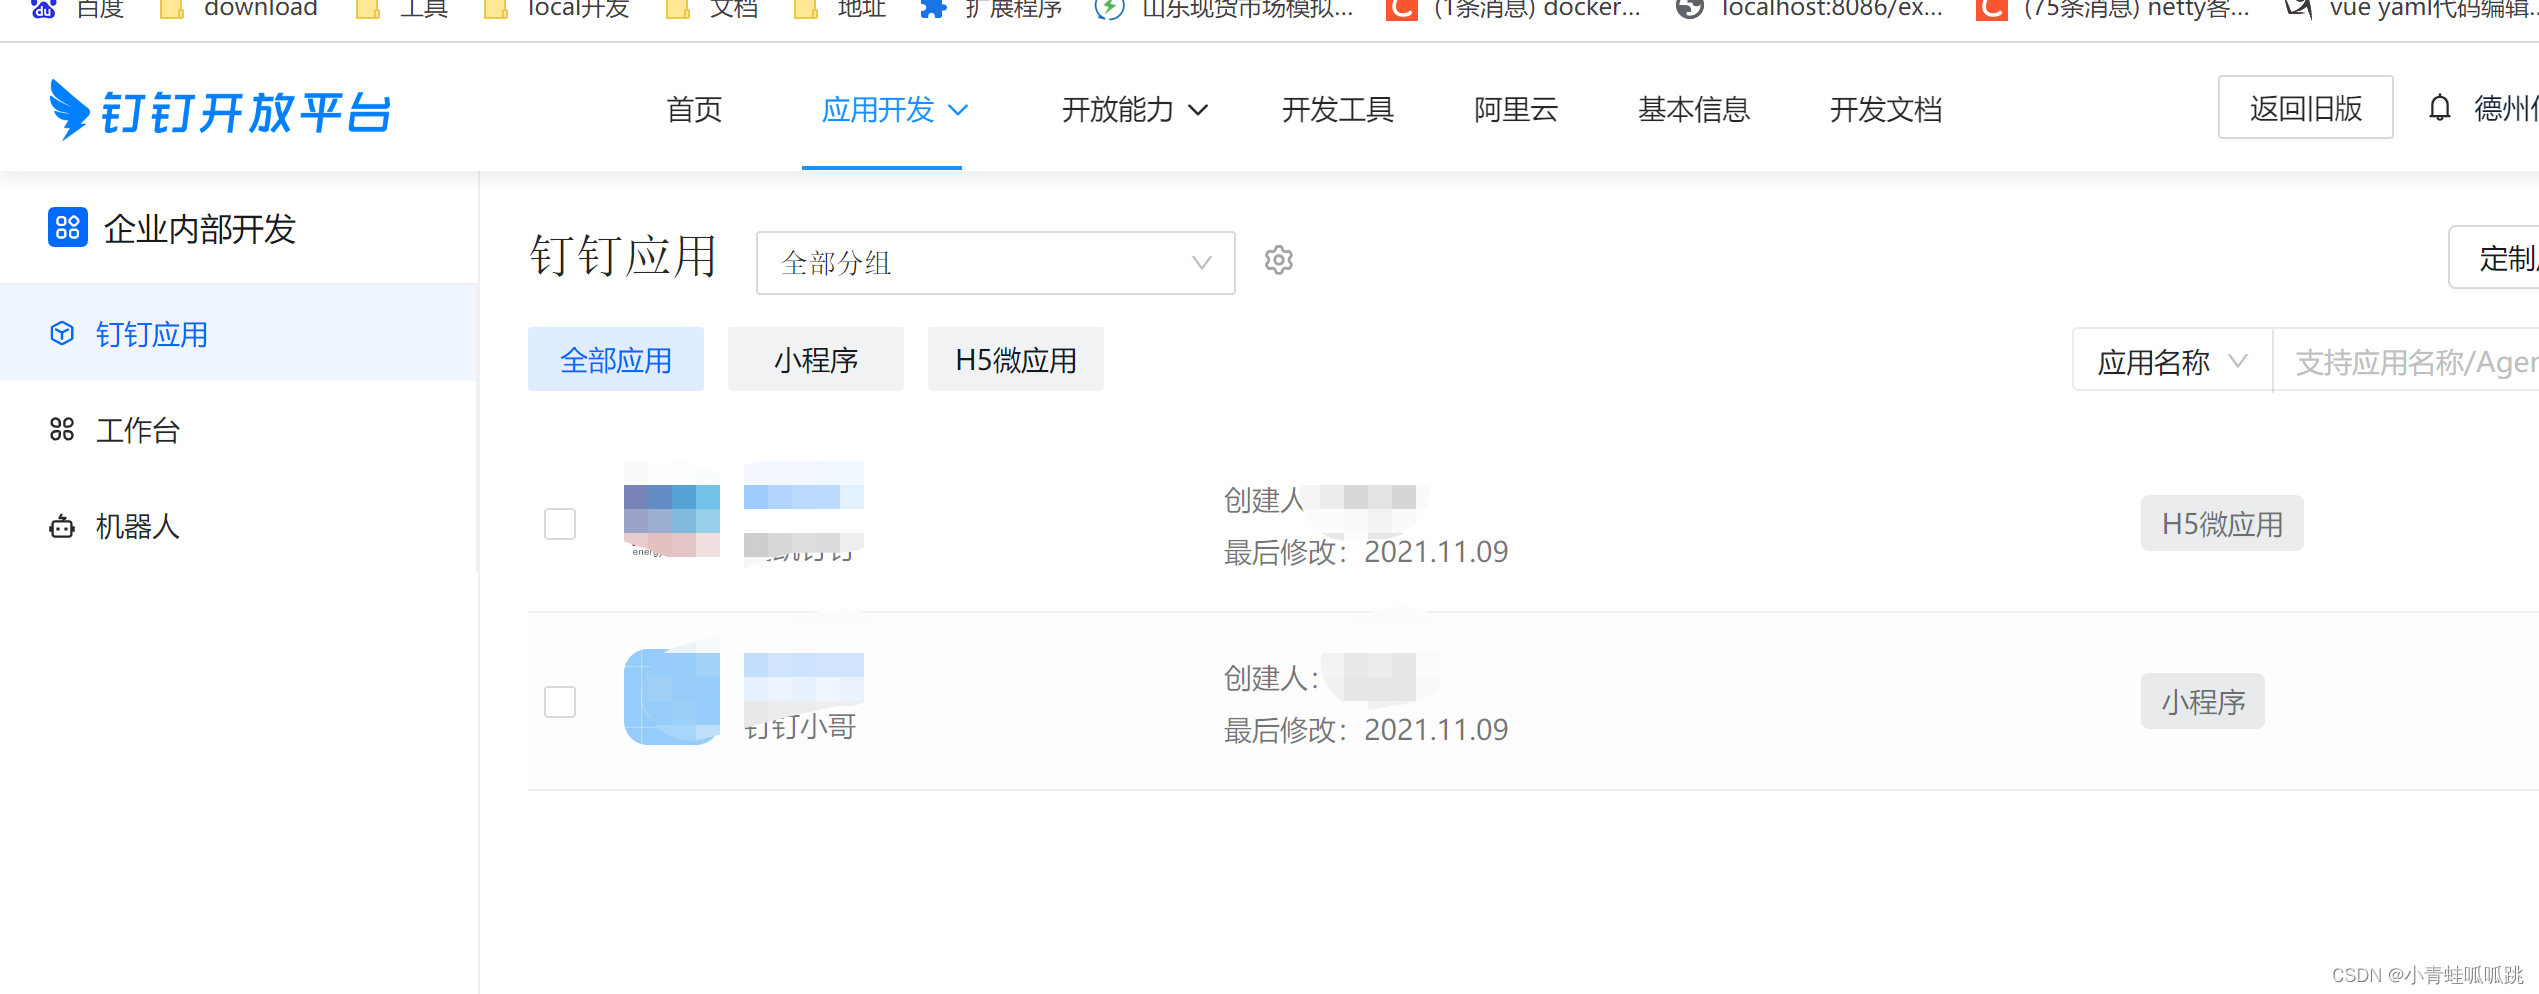This screenshot has height=994, width=2539.
Task: Click the 机器人 robot icon
Action: pos(62,526)
